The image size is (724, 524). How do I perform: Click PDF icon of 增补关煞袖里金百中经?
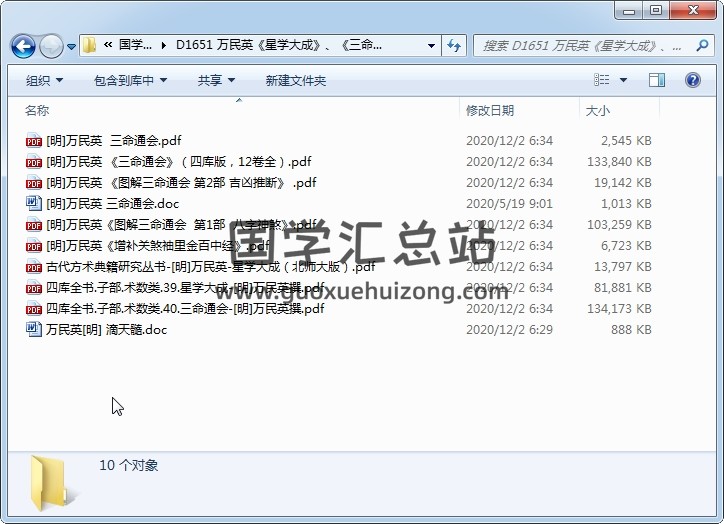pos(34,246)
